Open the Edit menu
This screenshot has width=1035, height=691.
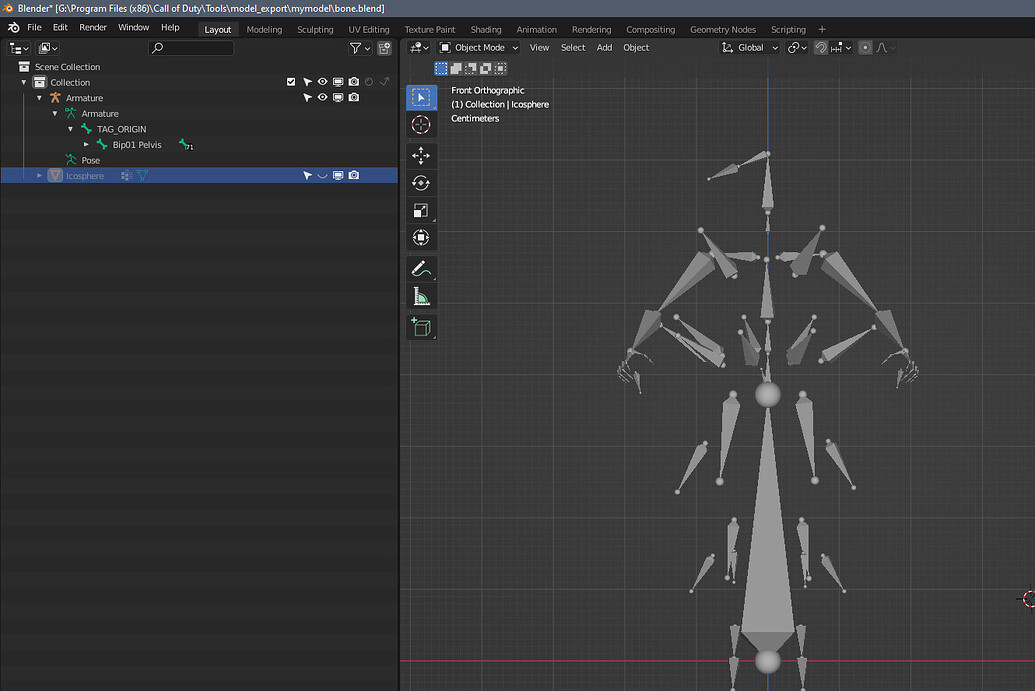point(60,28)
